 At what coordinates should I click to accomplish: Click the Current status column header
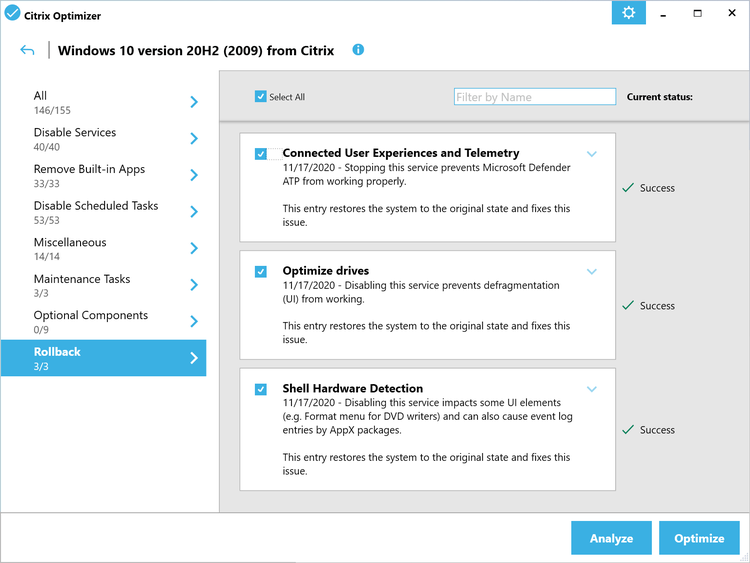coord(660,97)
